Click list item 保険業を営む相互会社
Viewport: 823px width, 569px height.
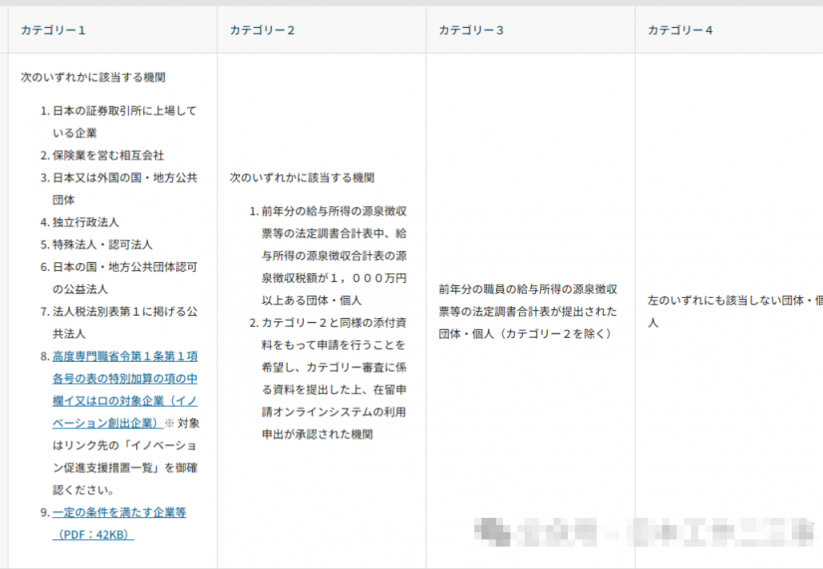point(108,155)
